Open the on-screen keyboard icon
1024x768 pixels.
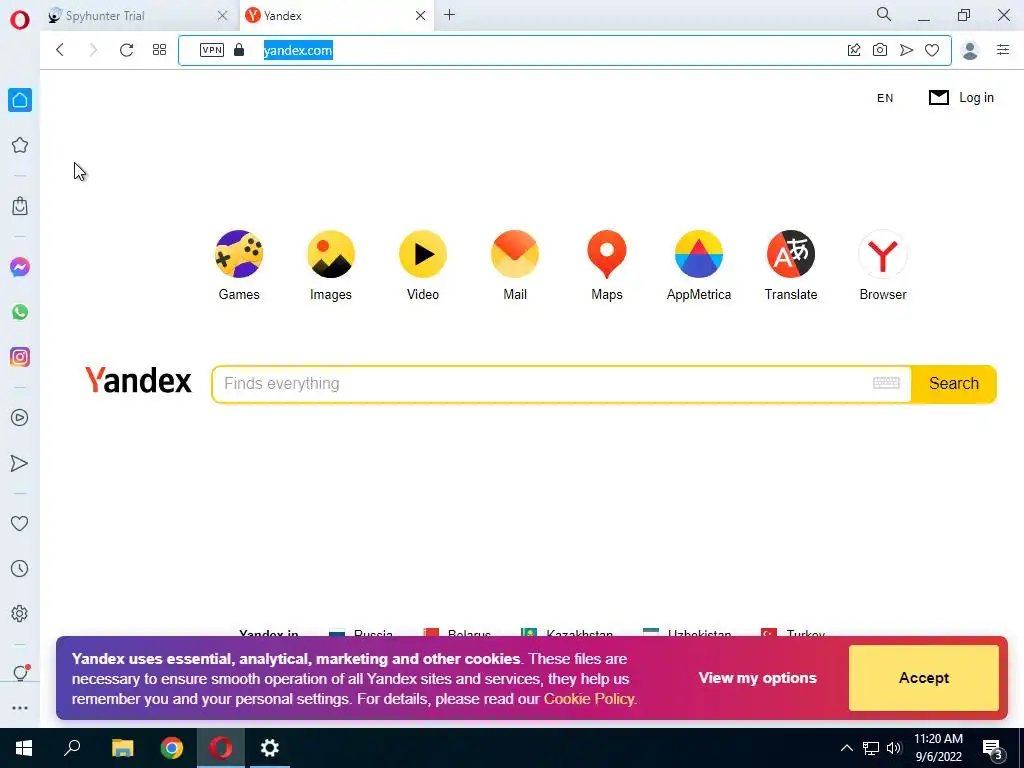tap(886, 383)
